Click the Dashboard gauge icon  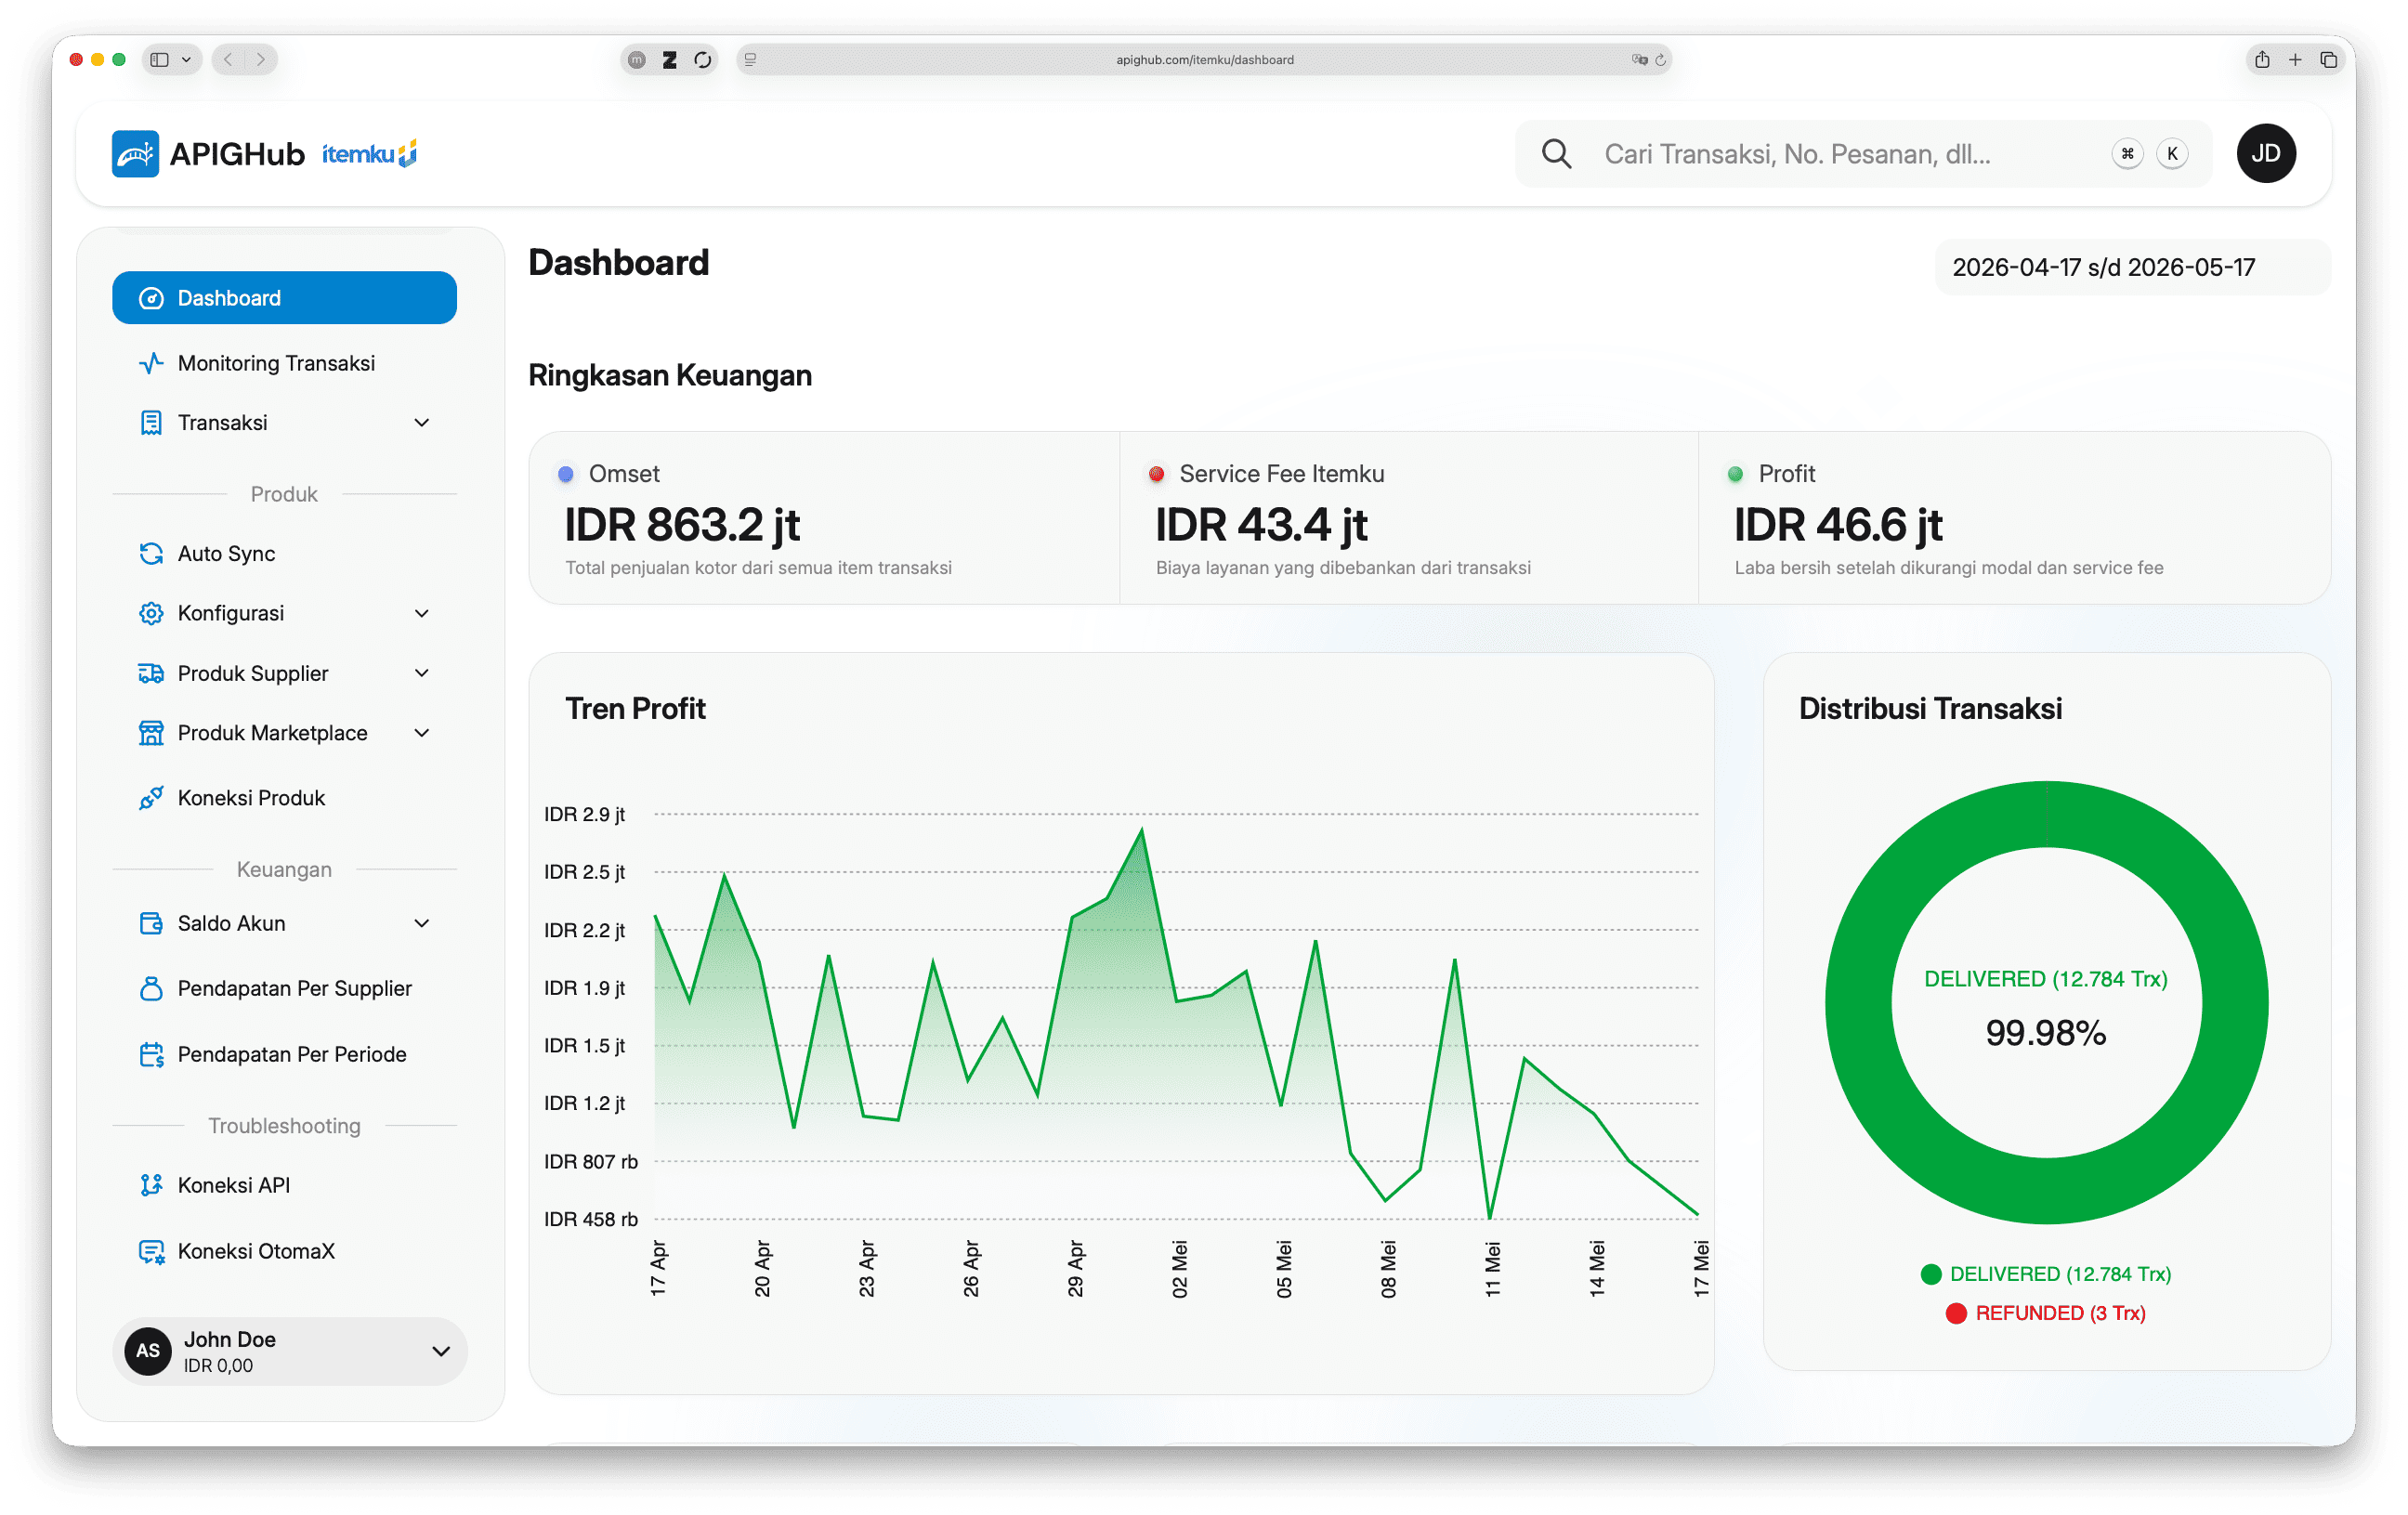click(x=151, y=298)
